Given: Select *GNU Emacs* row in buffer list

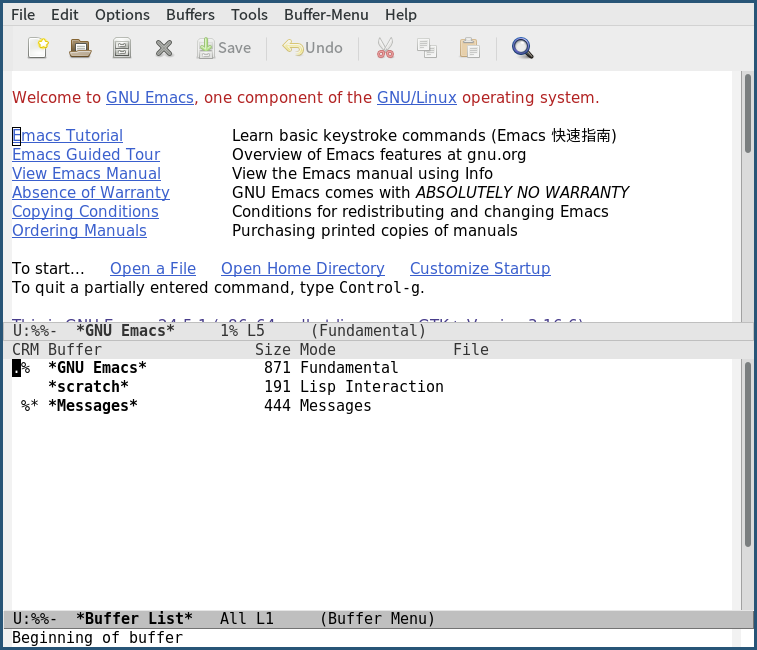Looking at the screenshot, I should 371,368.
